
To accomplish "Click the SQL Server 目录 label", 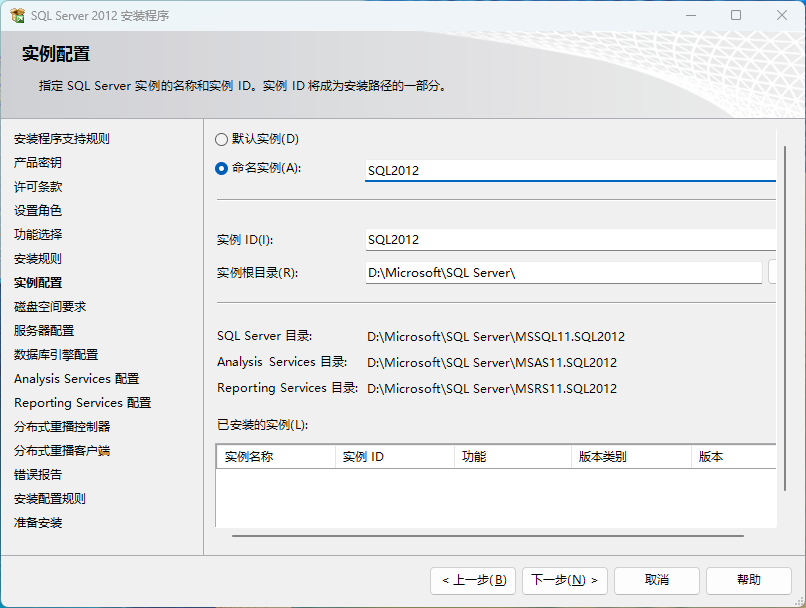I will pyautogui.click(x=265, y=336).
